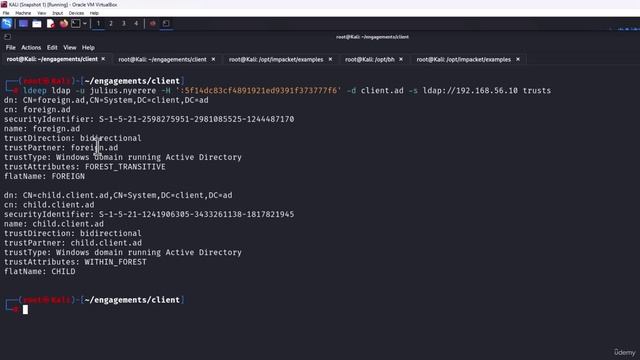Click 'trustAttributes: FOREST_TRANSITIVE'
Viewport: 640px width, 360px height.
tap(84, 167)
